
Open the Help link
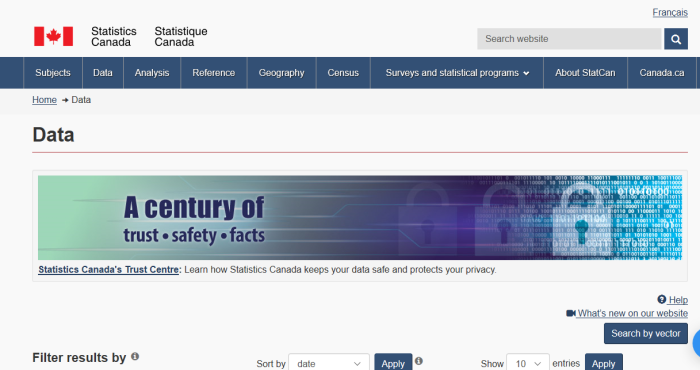tap(678, 300)
